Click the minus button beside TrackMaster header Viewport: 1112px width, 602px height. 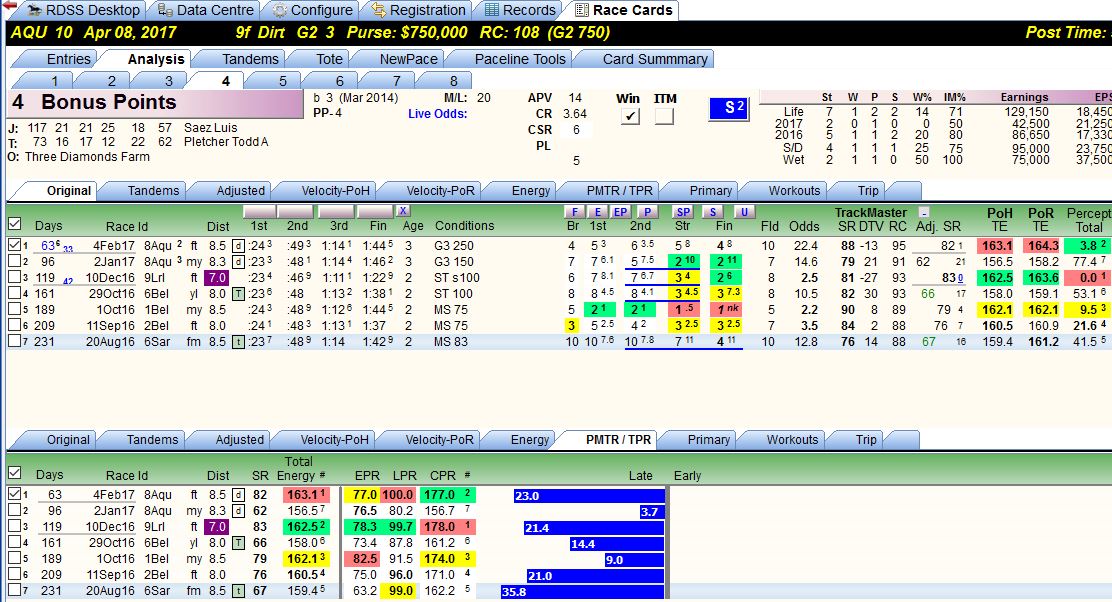[923, 211]
